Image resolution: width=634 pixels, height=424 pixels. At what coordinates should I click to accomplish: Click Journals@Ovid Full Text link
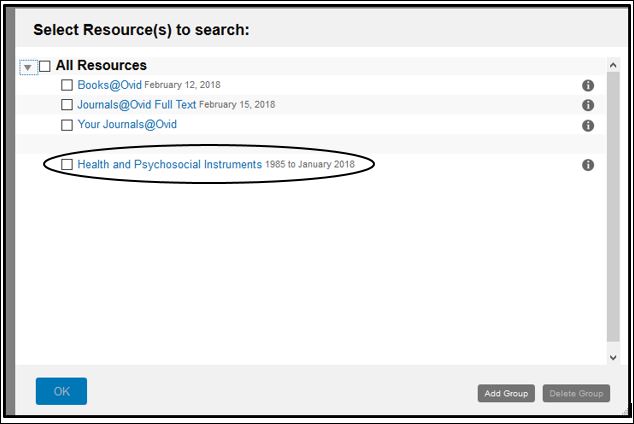click(136, 105)
